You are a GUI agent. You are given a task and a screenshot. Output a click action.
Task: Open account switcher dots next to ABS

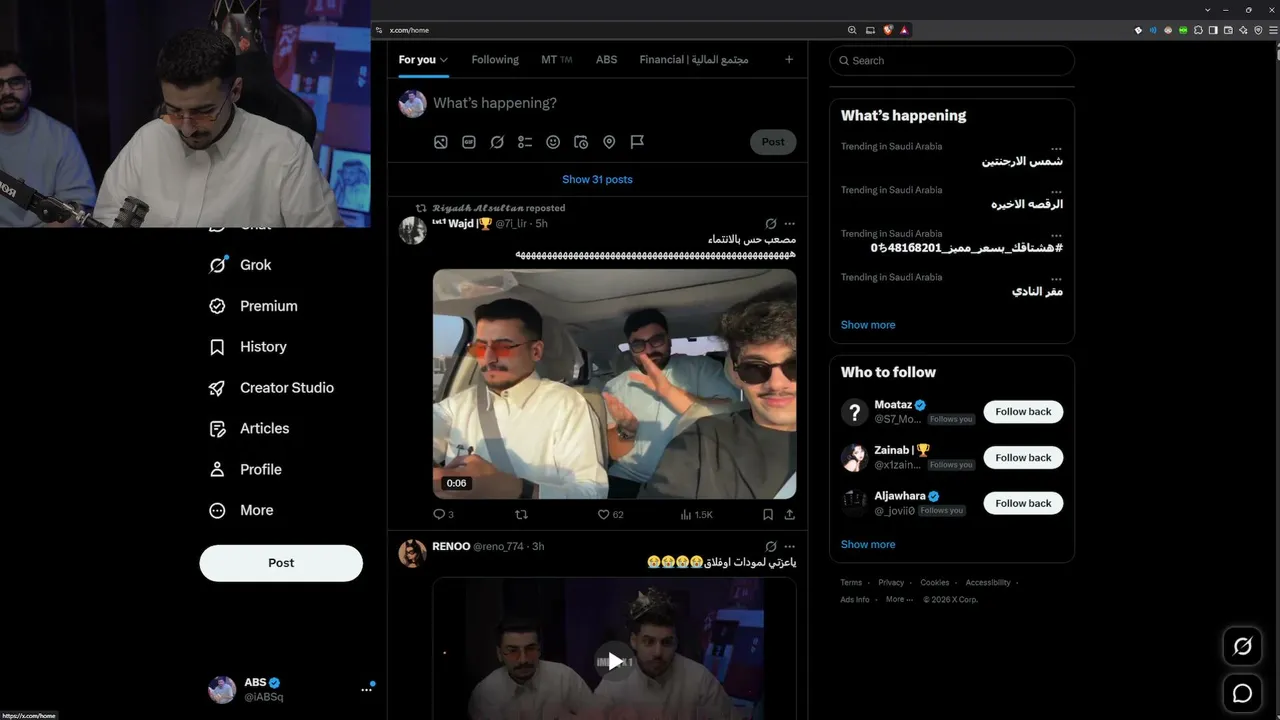coord(366,690)
